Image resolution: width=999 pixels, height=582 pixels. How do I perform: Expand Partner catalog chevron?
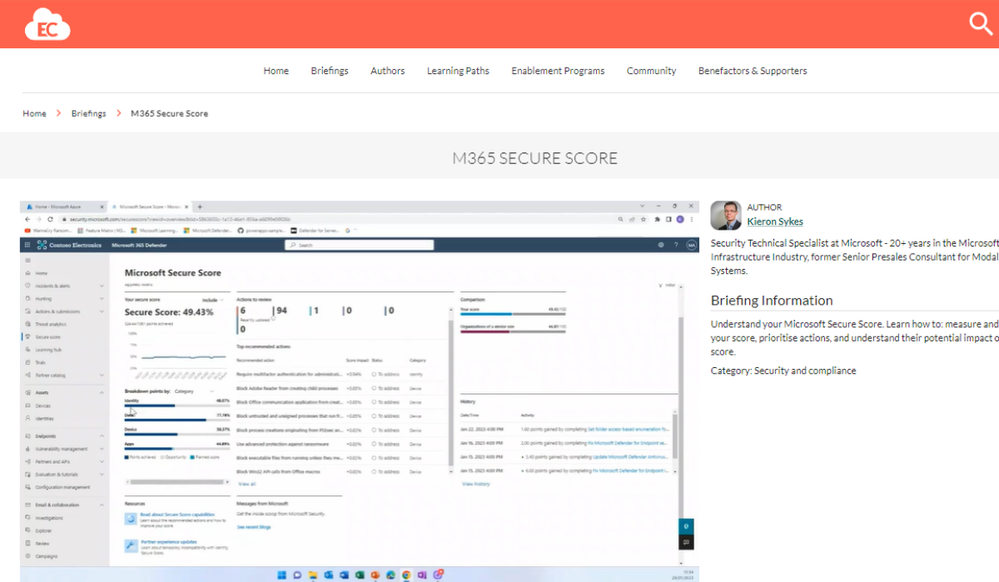pos(101,375)
